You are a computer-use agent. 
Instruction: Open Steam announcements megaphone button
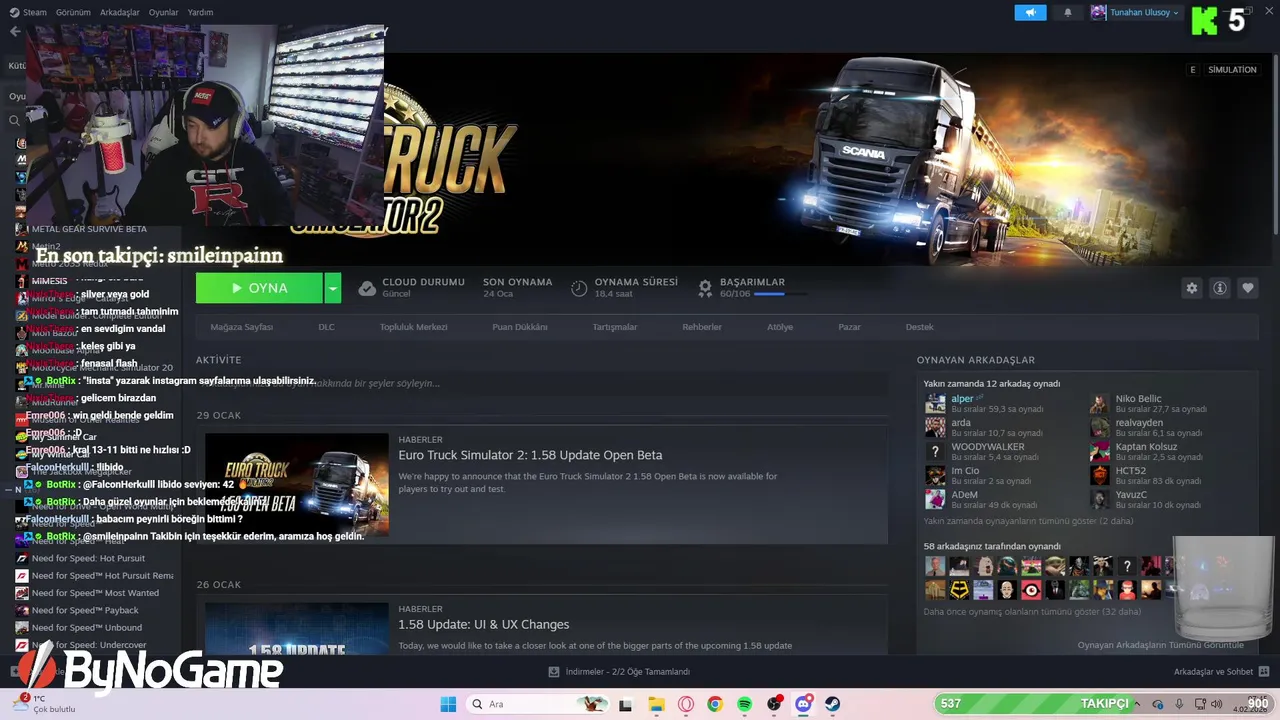coord(1030,13)
